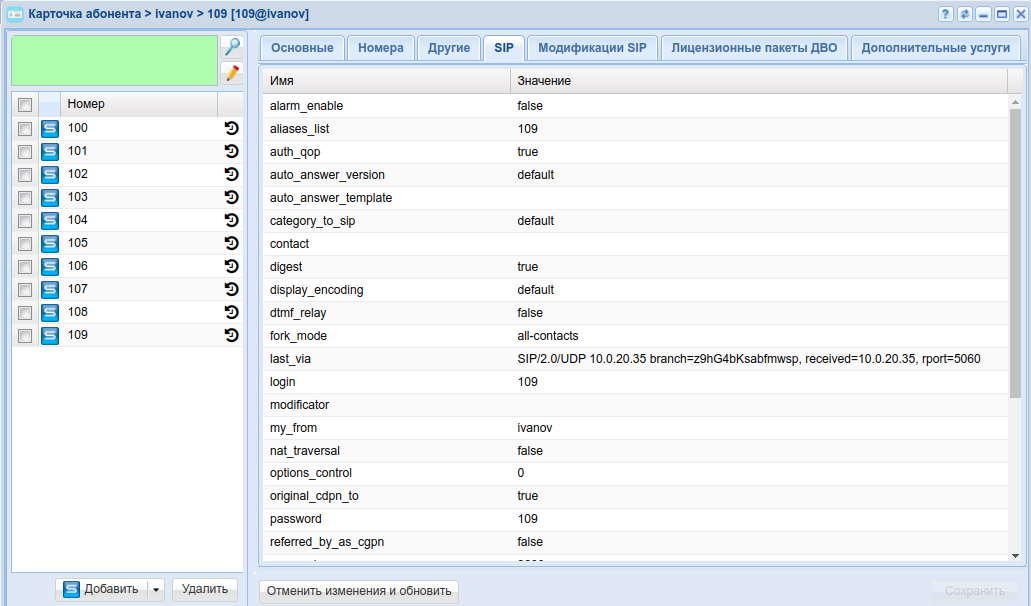Switch to the Номера tab
The image size is (1031, 606).
tap(381, 48)
